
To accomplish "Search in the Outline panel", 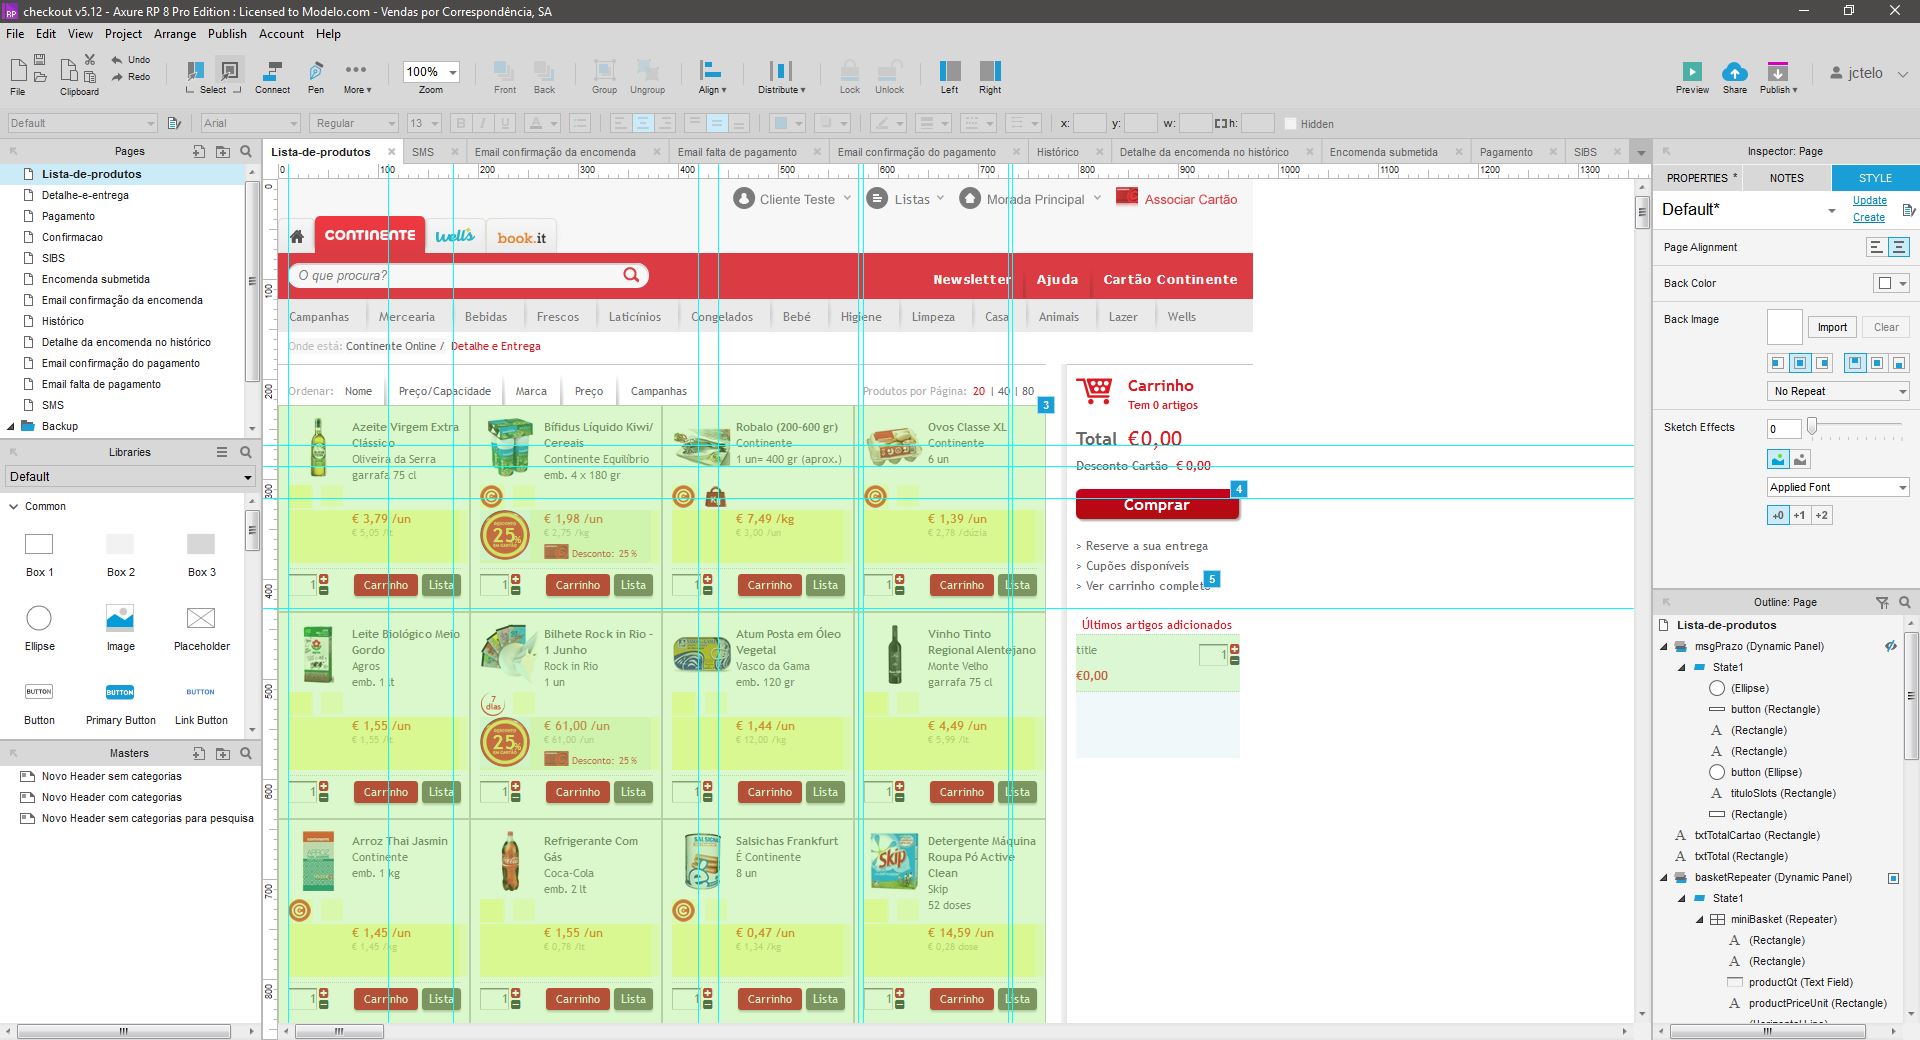I will coord(1905,602).
